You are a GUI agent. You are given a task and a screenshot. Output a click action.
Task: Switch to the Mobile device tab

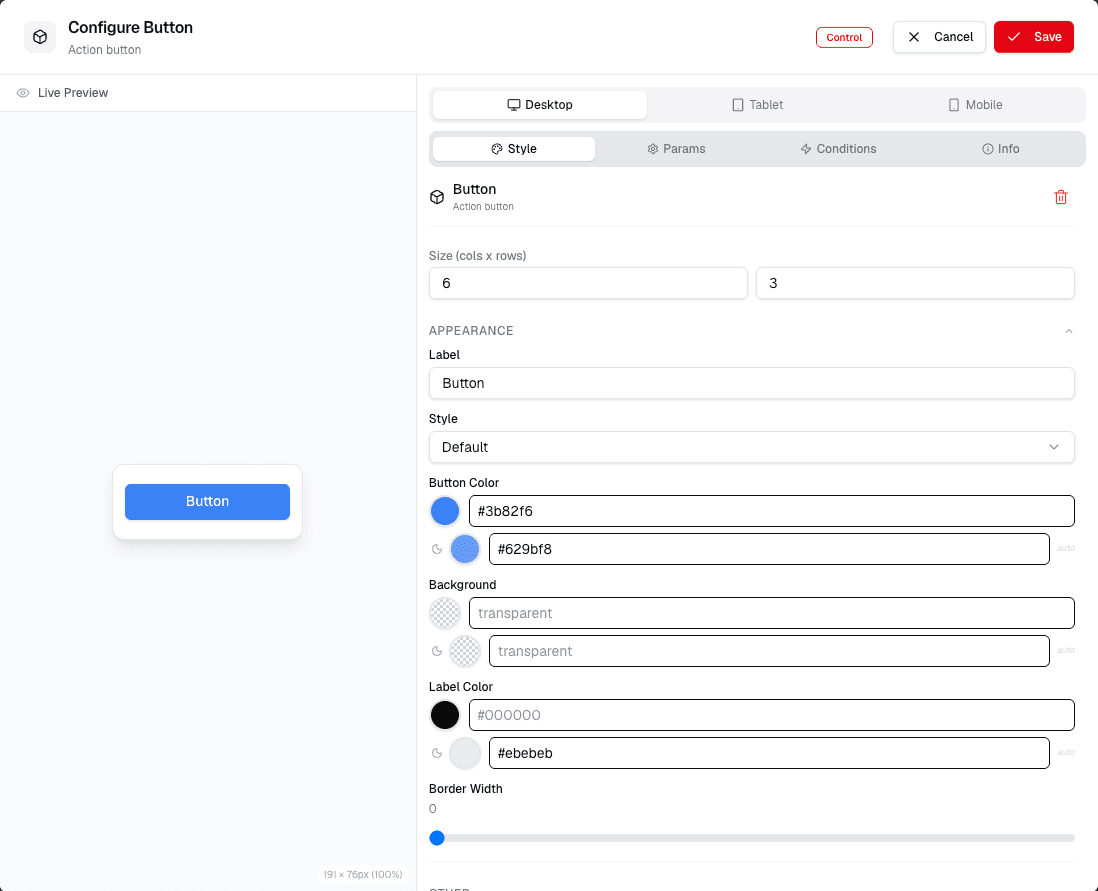pos(975,105)
